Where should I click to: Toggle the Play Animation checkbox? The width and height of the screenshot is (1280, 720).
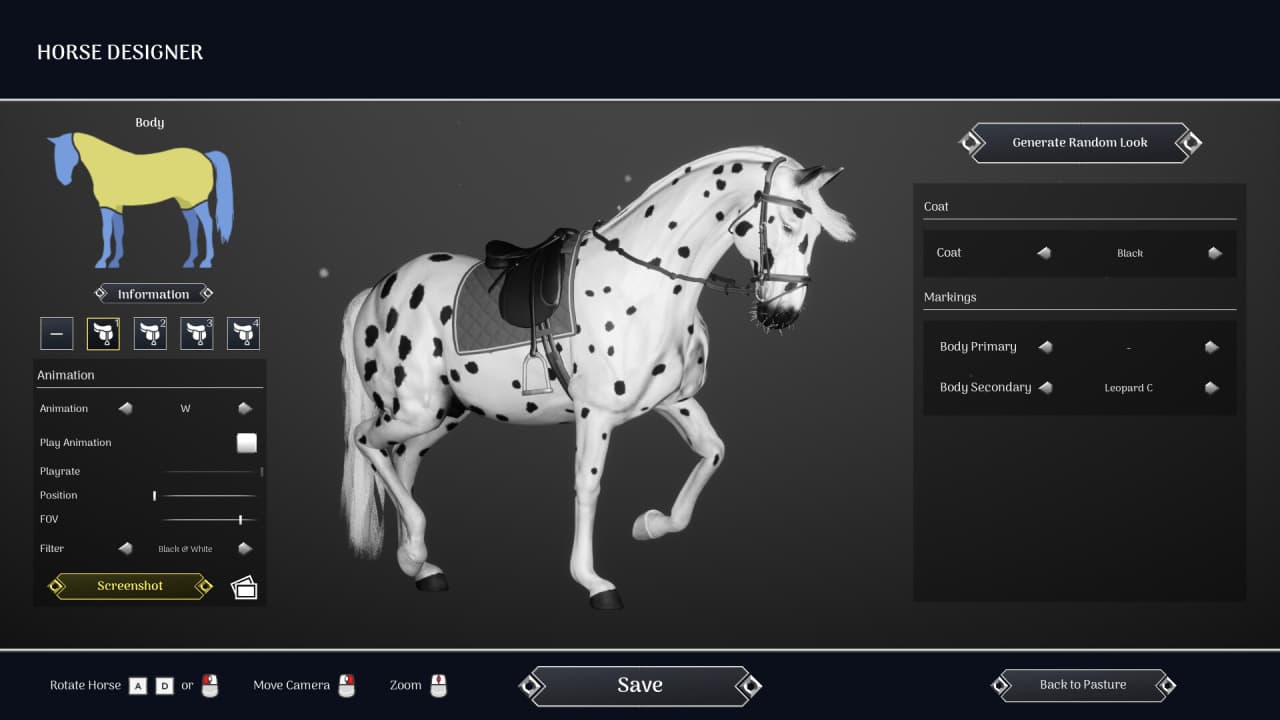tap(246, 443)
